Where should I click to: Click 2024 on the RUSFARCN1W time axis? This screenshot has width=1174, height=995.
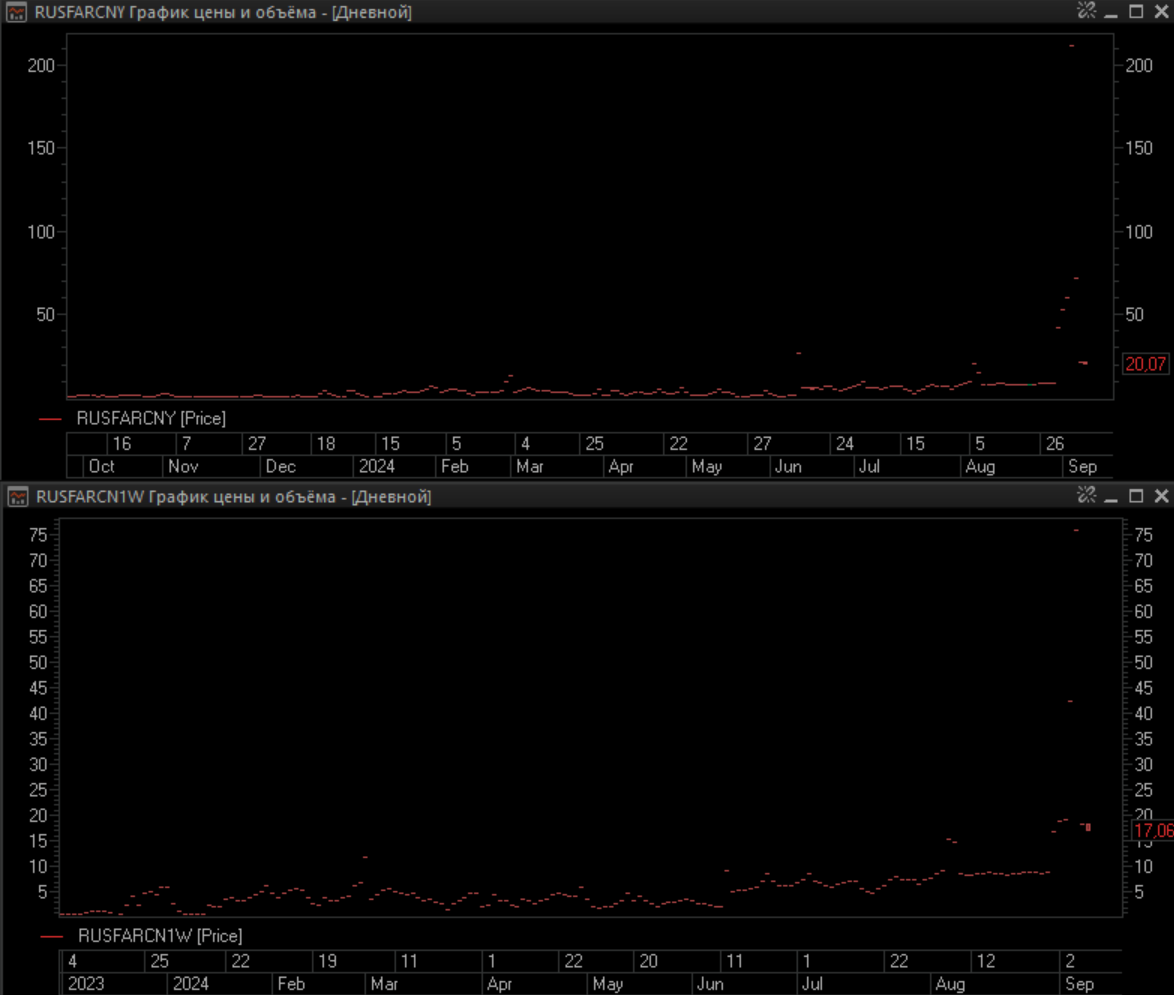pyautogui.click(x=191, y=984)
